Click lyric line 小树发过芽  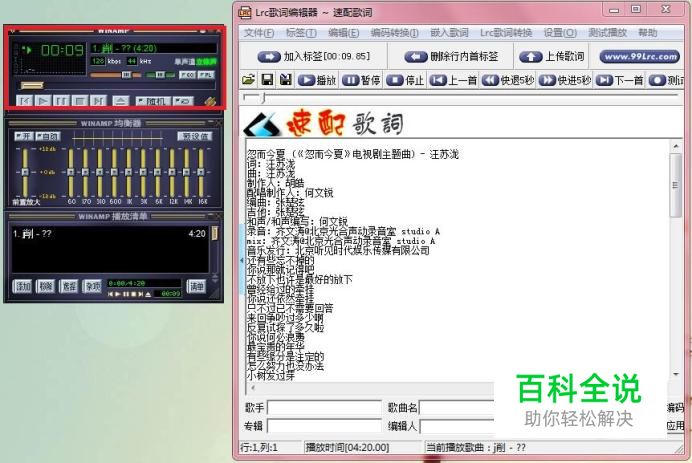tap(271, 376)
